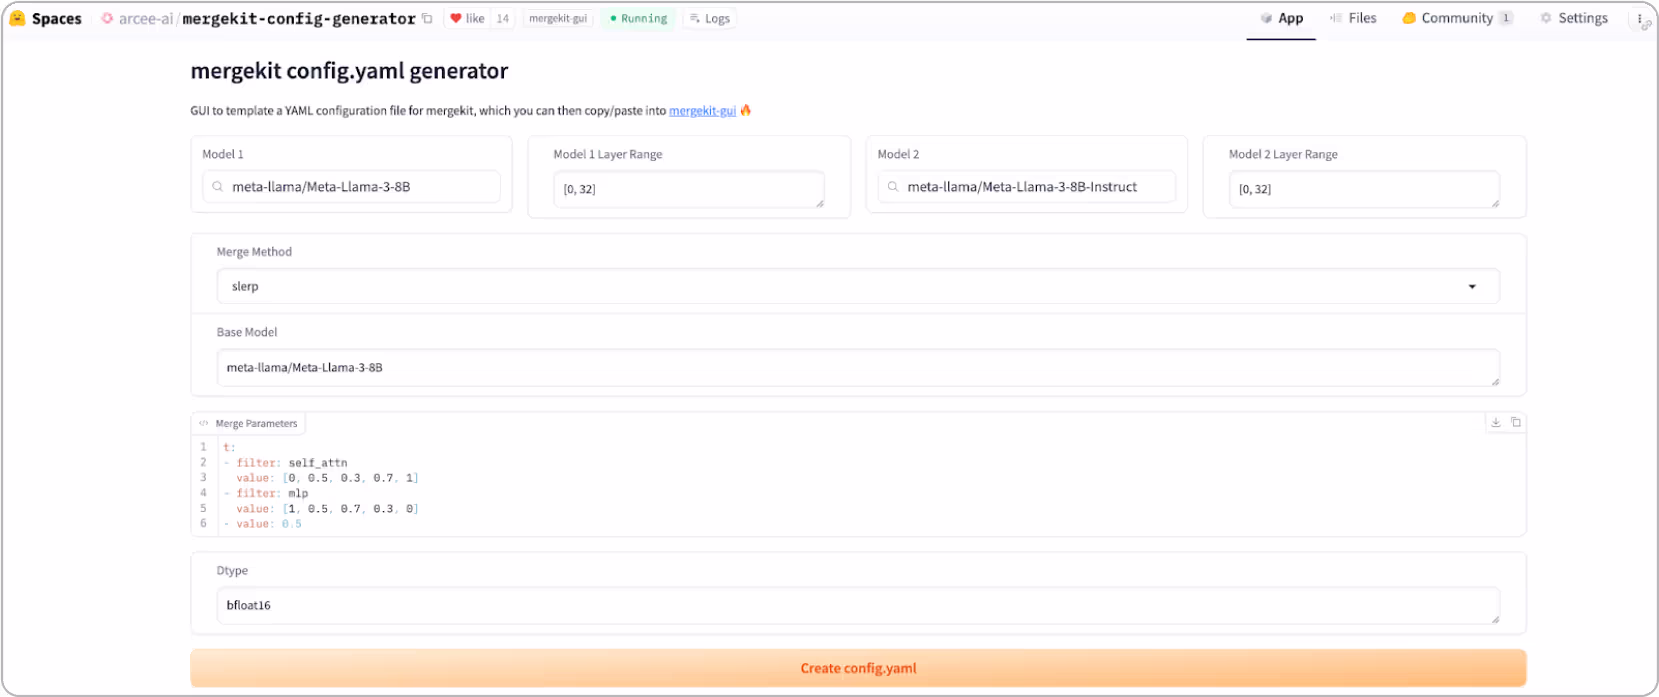
Task: Open the Settings tab
Action: point(1574,18)
